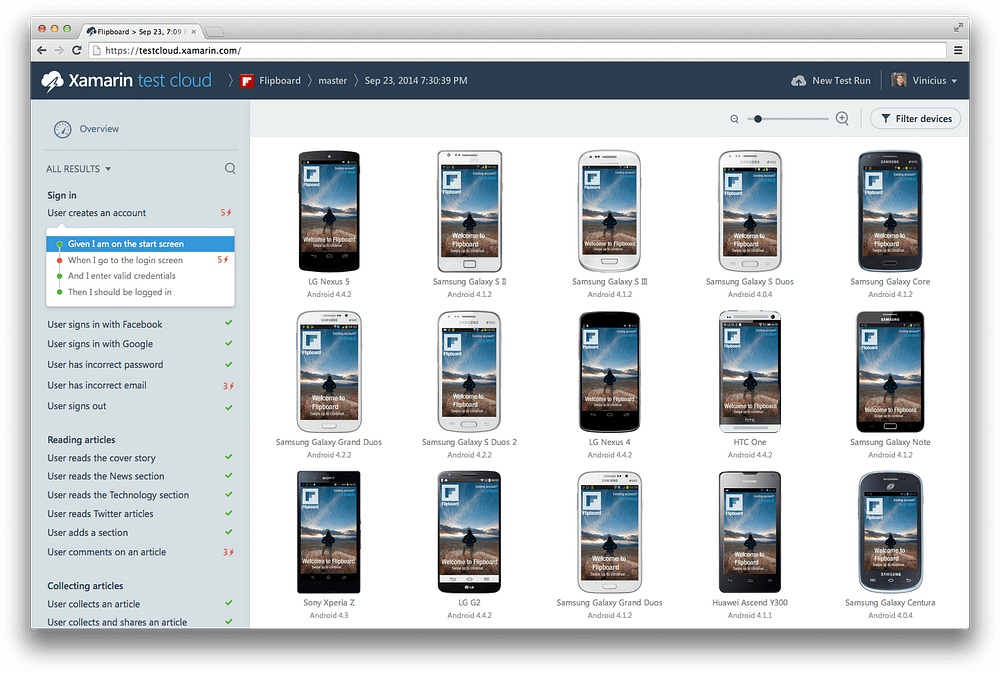Screen dimensions: 1000x673
Task: Expand the Vinicius user menu
Action: pos(925,80)
